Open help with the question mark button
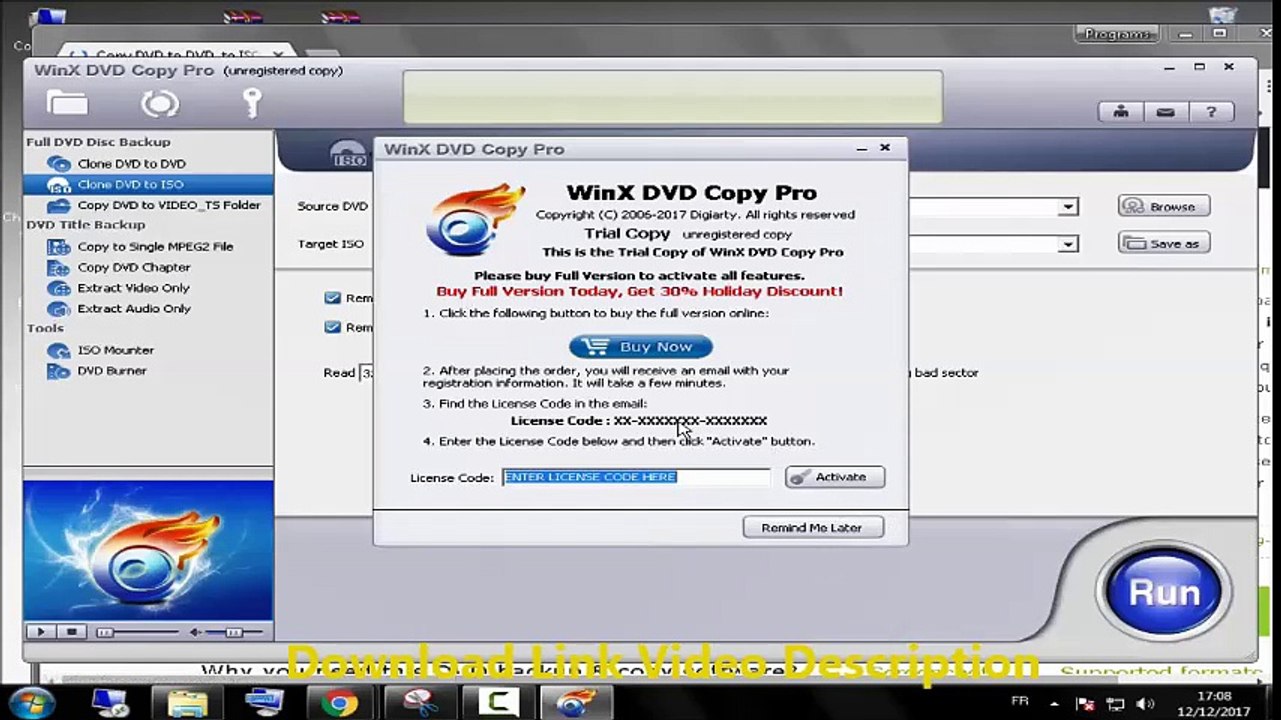 1211,112
